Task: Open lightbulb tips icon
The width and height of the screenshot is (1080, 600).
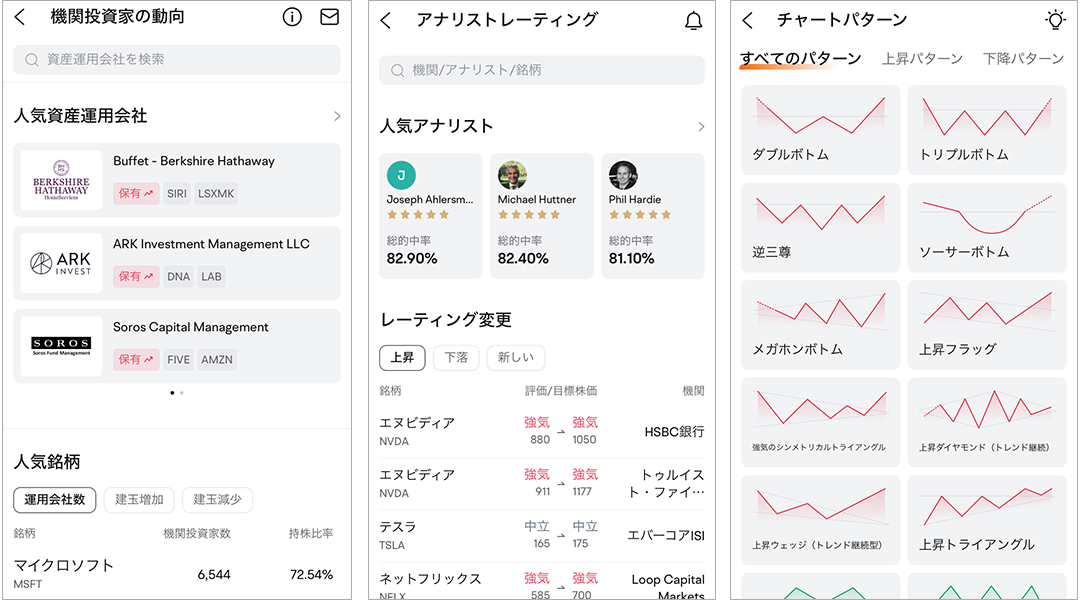Action: (x=1055, y=20)
